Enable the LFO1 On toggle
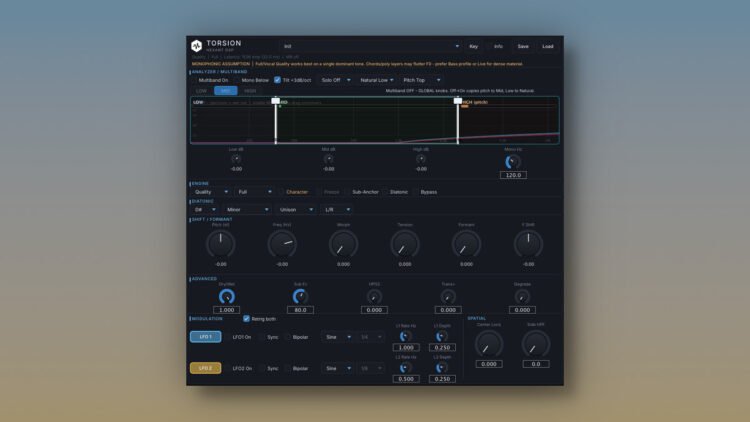The image size is (750, 422). 238,337
